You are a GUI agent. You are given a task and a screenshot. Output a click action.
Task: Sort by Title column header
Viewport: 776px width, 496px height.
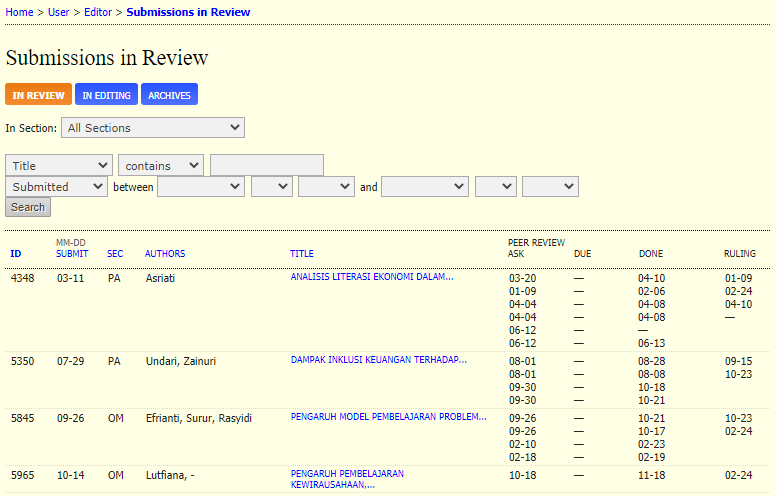(302, 254)
